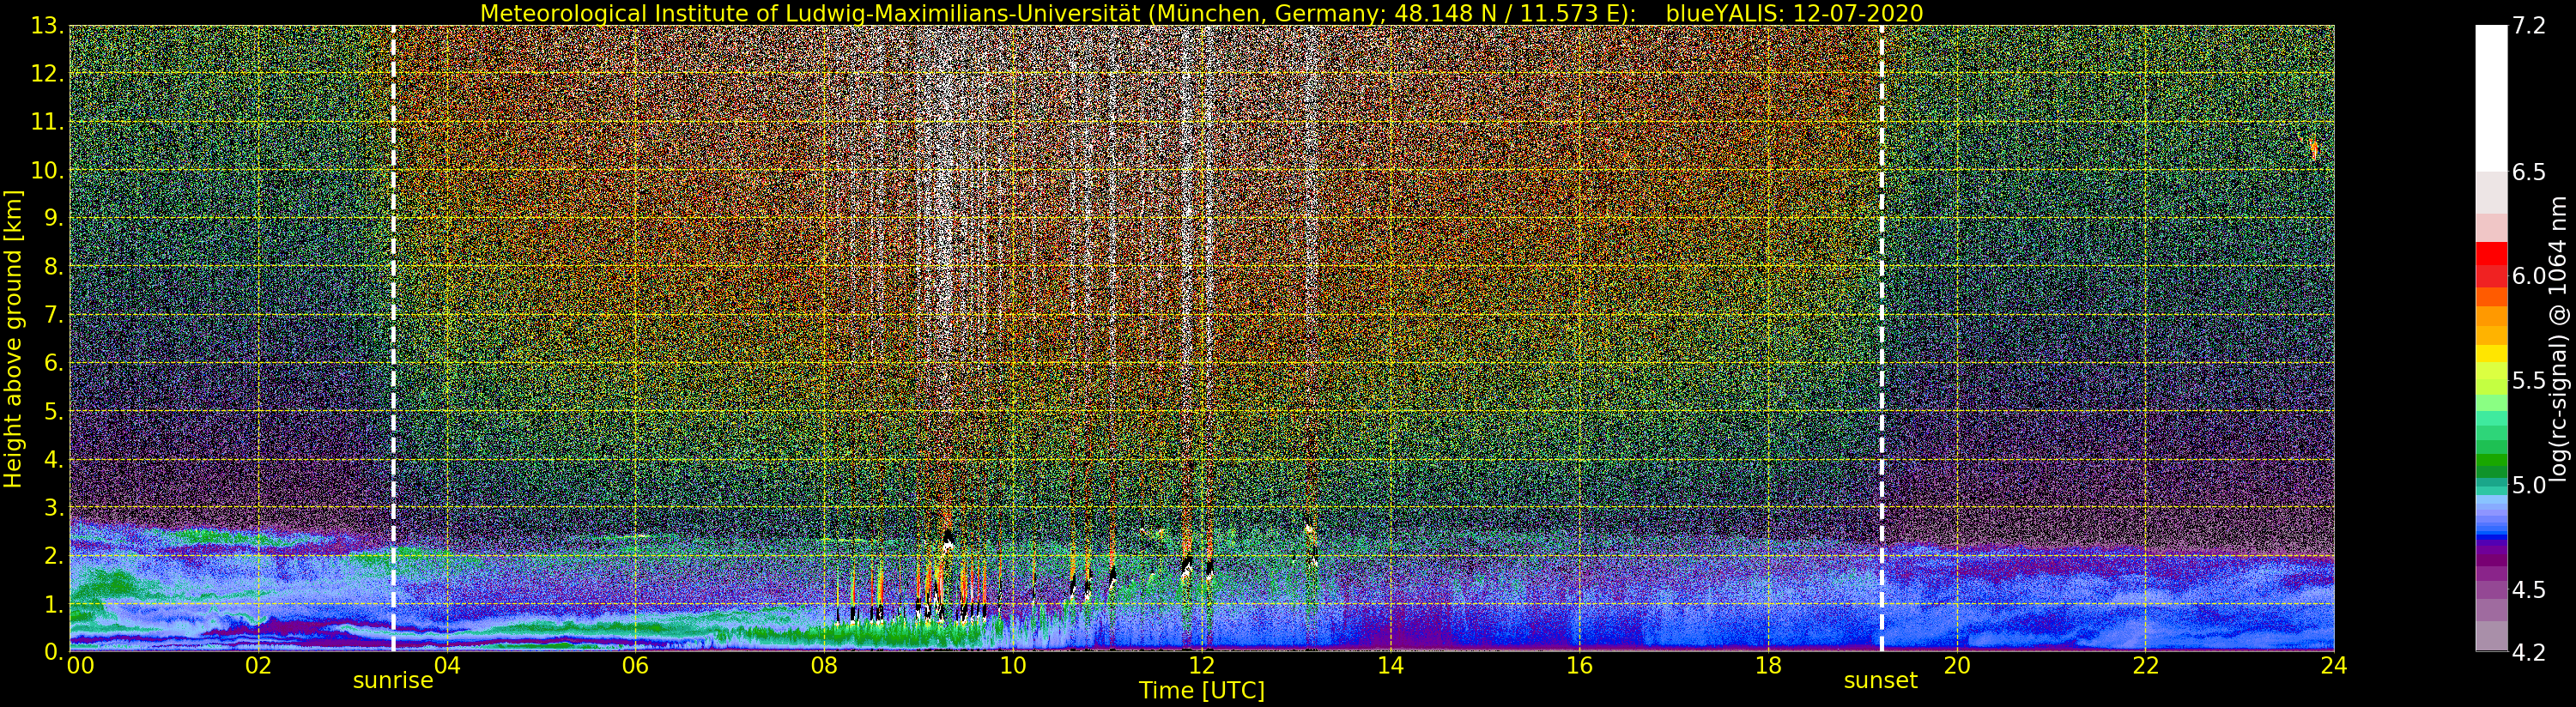Screen dimensions: 2576x707
Task: Select the "02" time axis tick label
Action: tap(258, 666)
